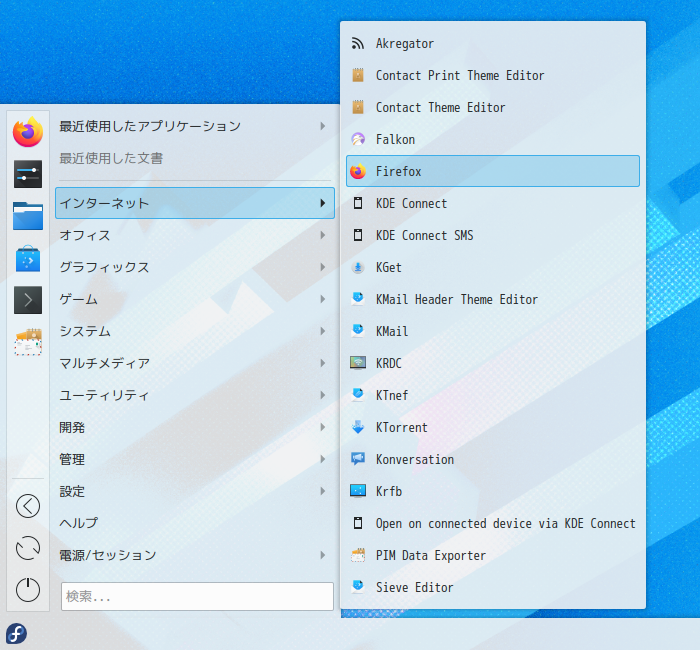Expand the ゲーム submenu arrow
The width and height of the screenshot is (700, 650).
[323, 299]
